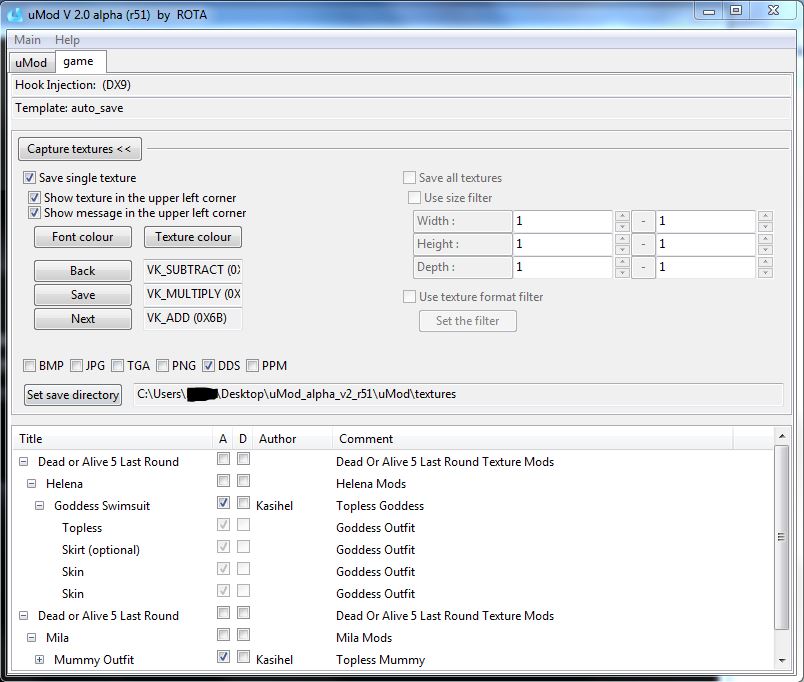The height and width of the screenshot is (682, 804).
Task: Uncheck the A column box for Goddess Swimsuit
Action: (x=223, y=504)
